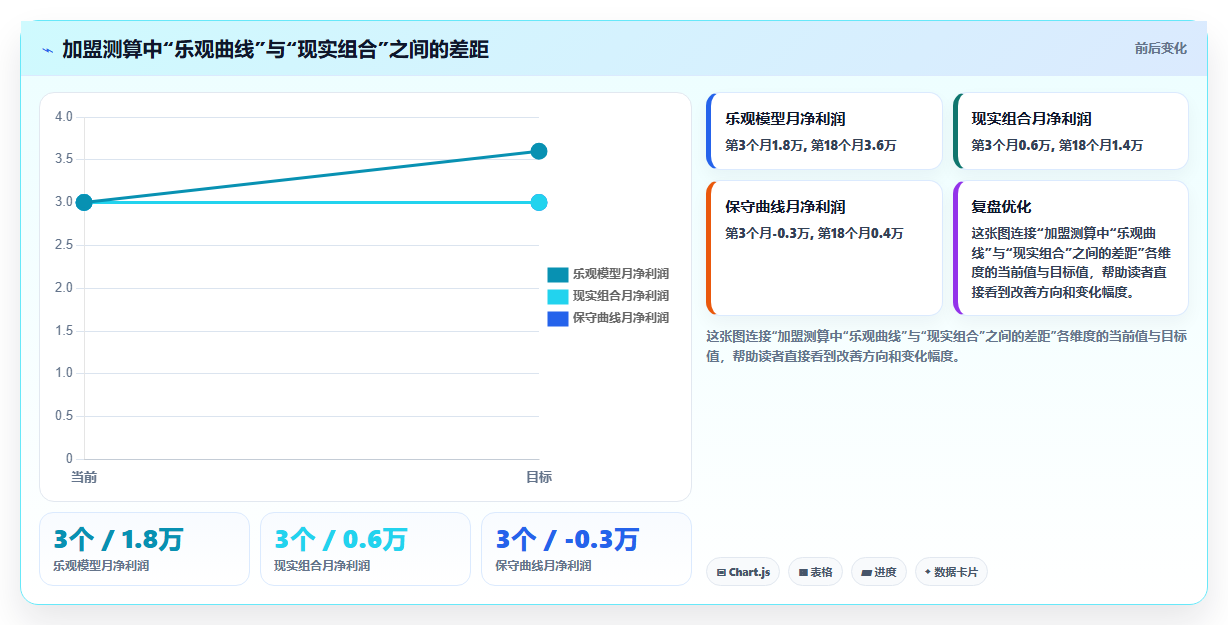Click the data point at 当前
The height and width of the screenshot is (625, 1228).
[x=84, y=202]
